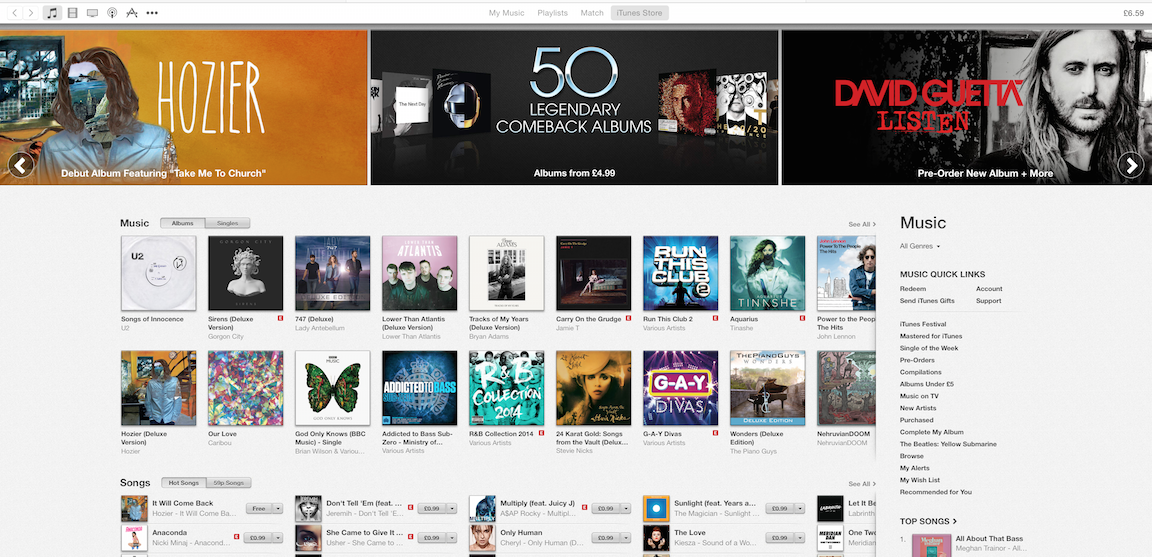Go back with the left chevron
The height and width of the screenshot is (557, 1152).
15,12
